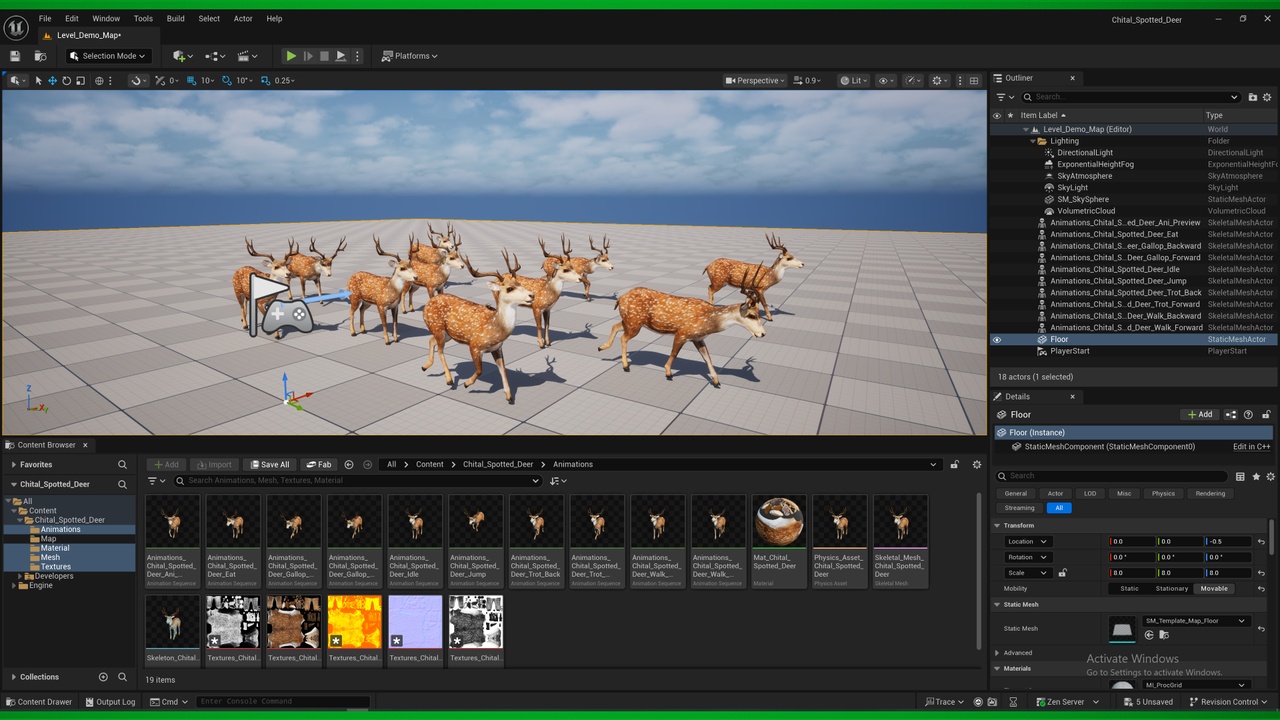Set Mobility to Stationary
The width and height of the screenshot is (1280, 720).
[x=1172, y=588]
